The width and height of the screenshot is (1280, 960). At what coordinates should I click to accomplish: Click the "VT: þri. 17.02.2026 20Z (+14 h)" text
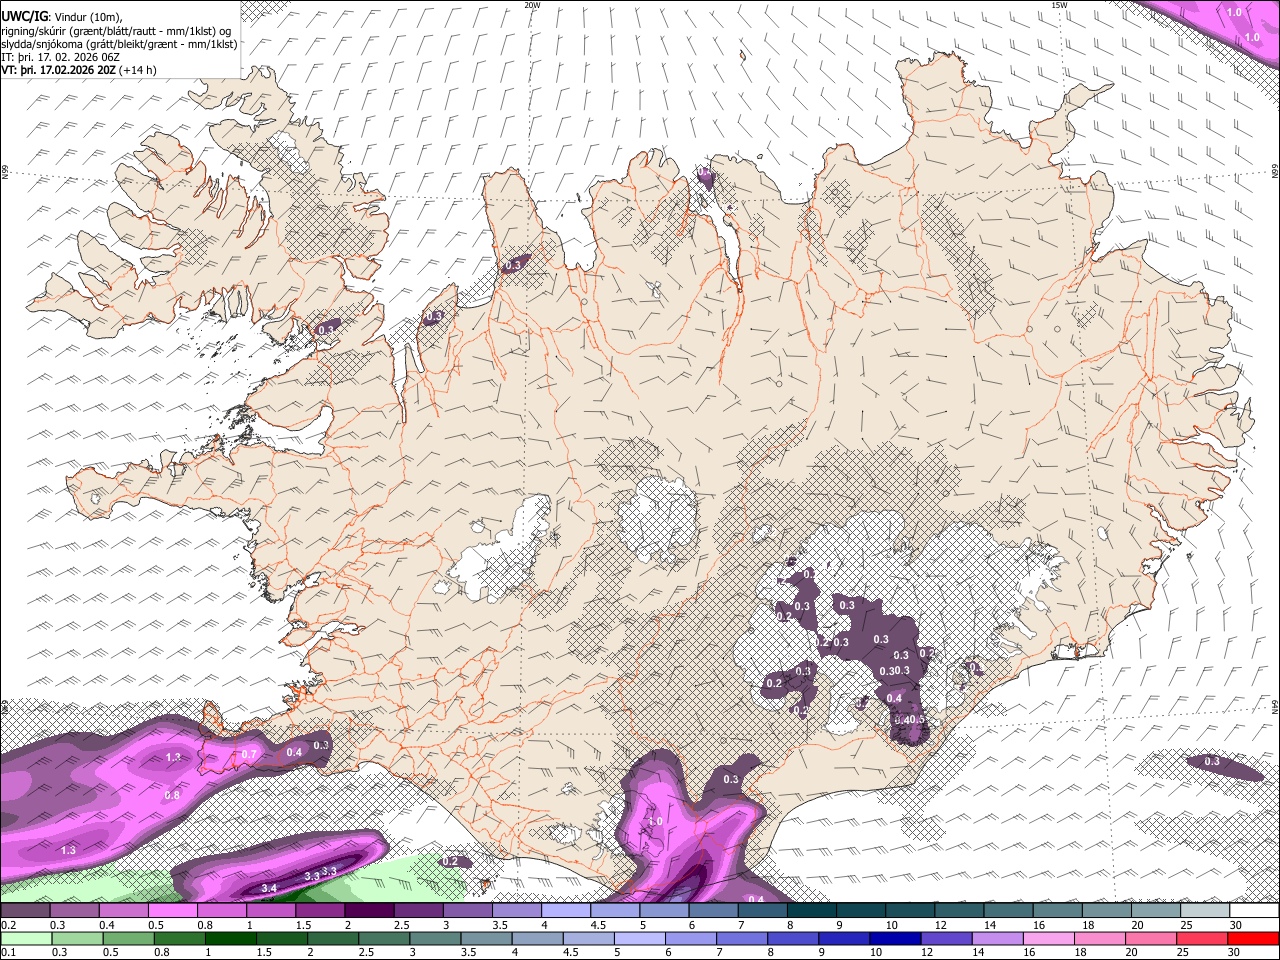[x=79, y=70]
